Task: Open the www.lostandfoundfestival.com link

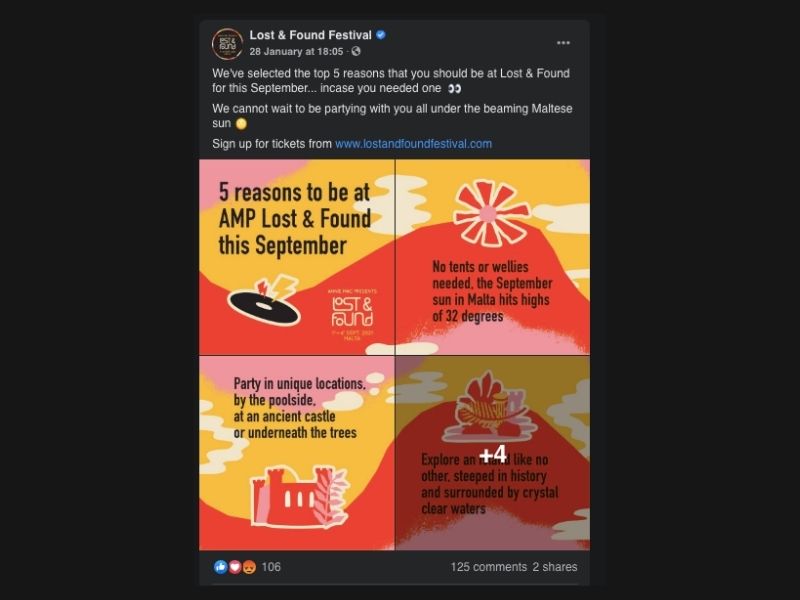Action: coord(413,144)
